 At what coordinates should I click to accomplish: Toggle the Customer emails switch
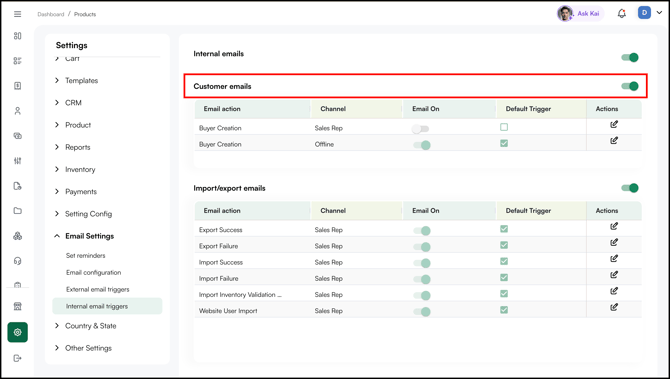(x=630, y=86)
